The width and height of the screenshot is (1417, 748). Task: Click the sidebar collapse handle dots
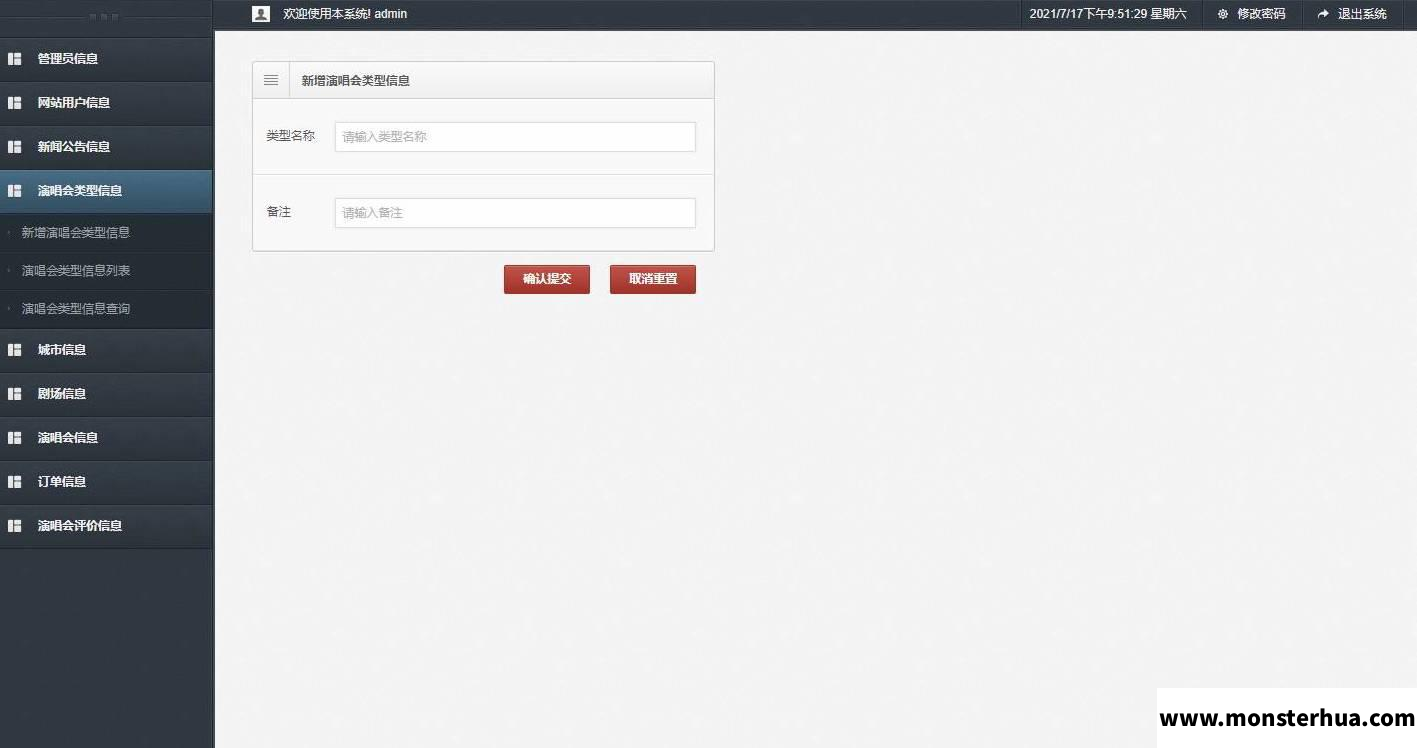click(105, 17)
